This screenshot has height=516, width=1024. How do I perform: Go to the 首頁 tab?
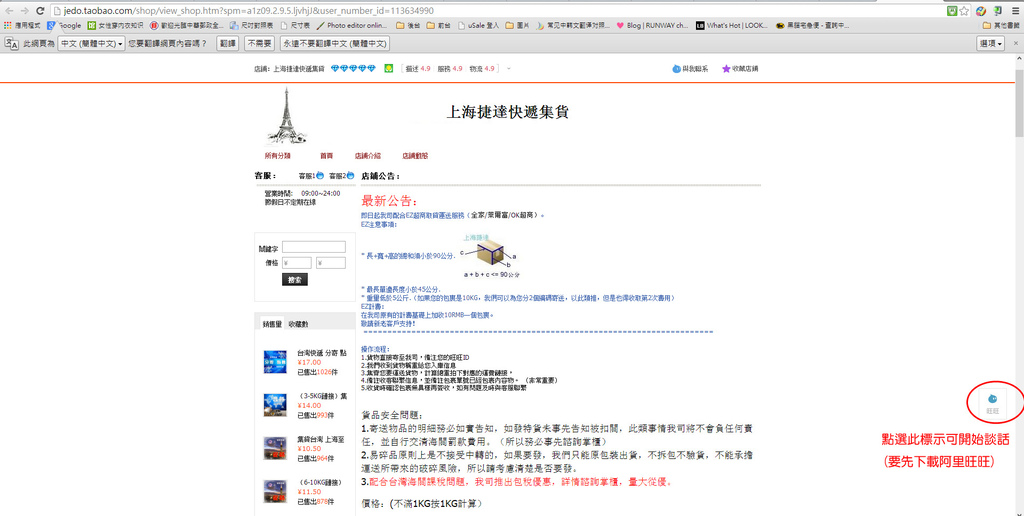pyautogui.click(x=327, y=156)
